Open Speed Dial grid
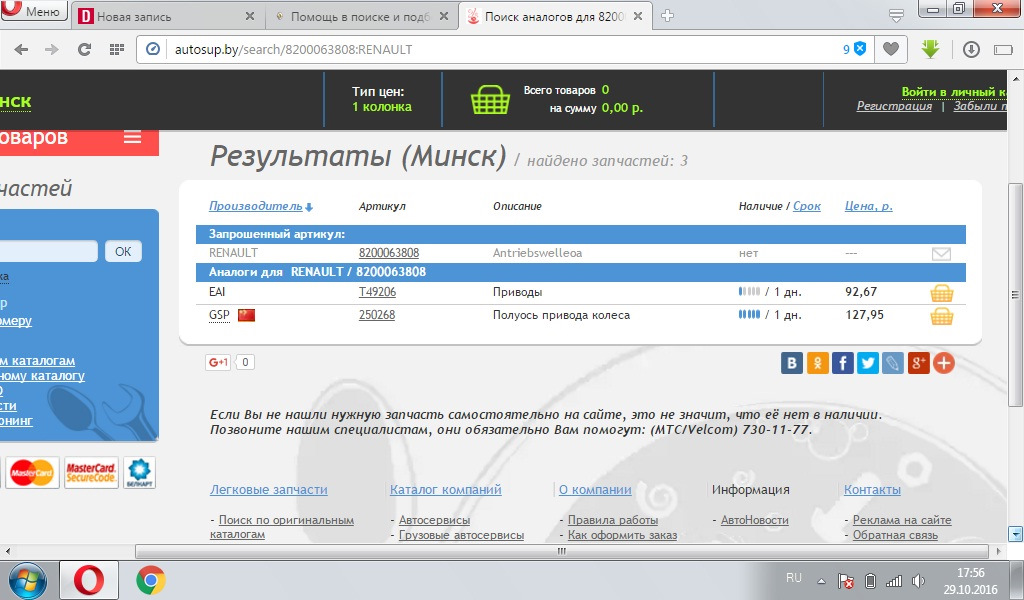 click(x=116, y=50)
